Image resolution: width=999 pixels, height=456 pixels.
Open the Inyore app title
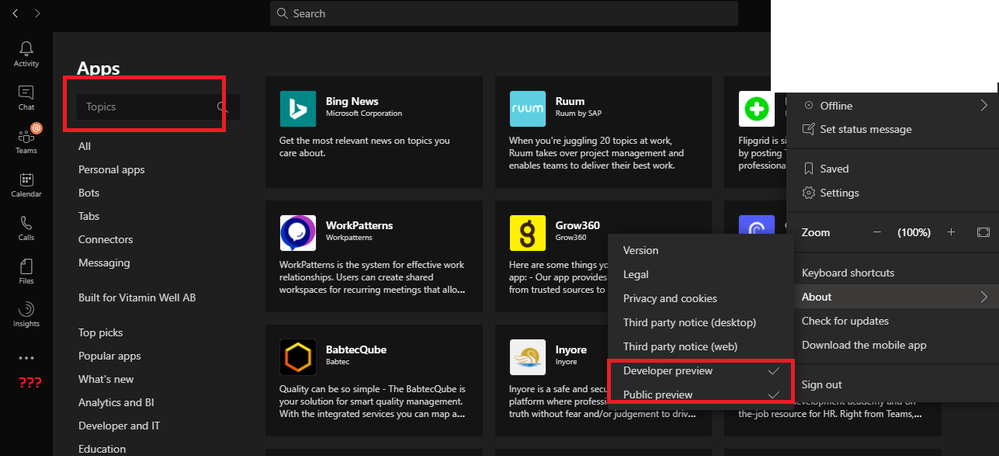click(x=571, y=350)
